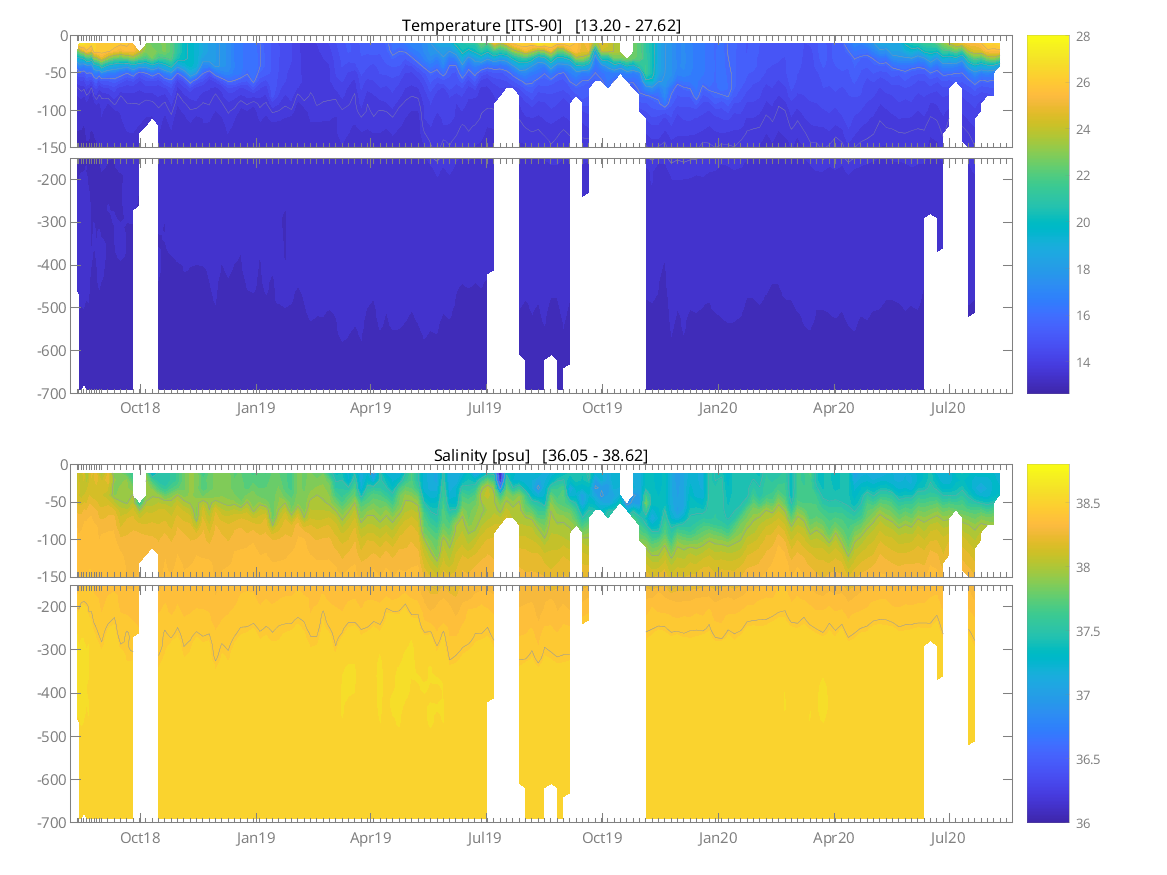Click the 38.5 label on the salinity colorbar
The height and width of the screenshot is (875, 1167).
[1093, 504]
